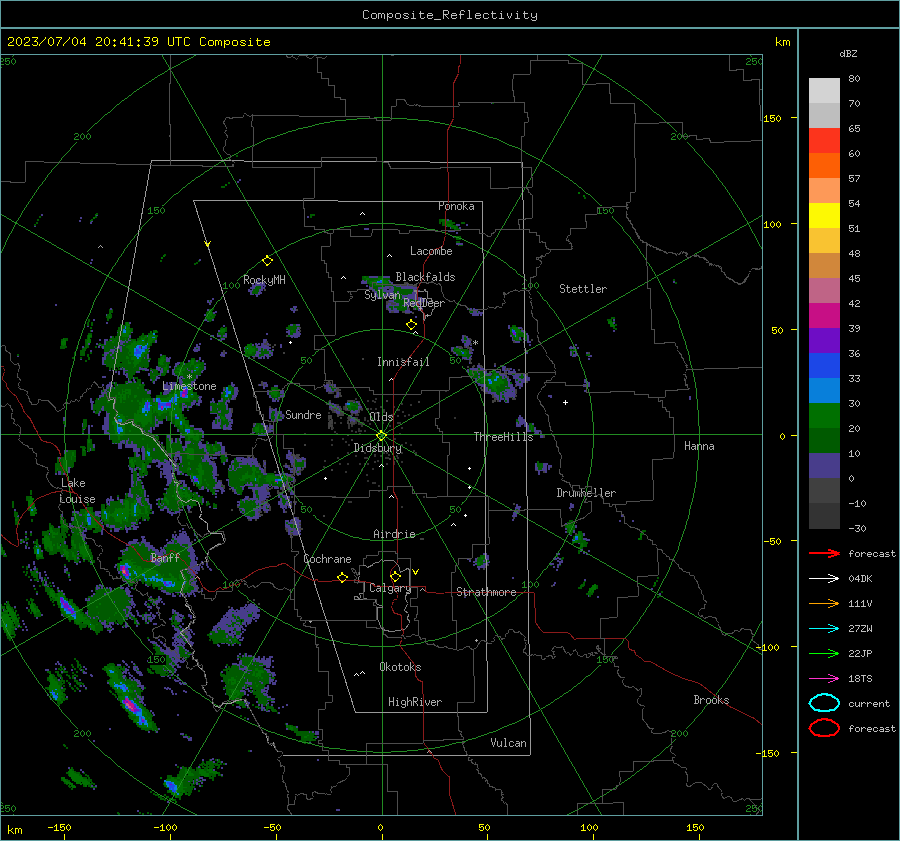Click the orange 111V arrow icon
900x841 pixels.
click(x=824, y=603)
